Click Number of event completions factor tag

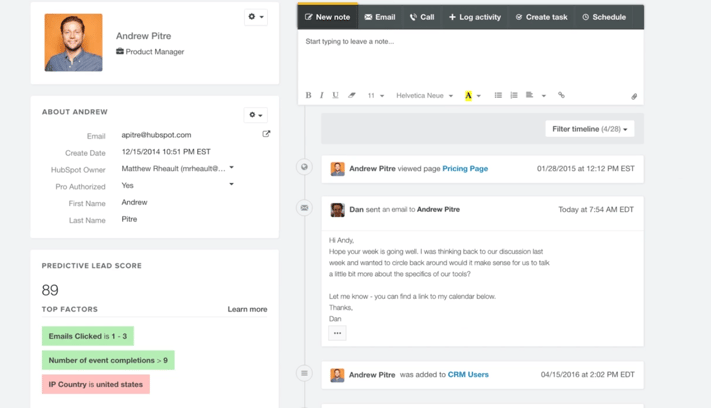(108, 360)
